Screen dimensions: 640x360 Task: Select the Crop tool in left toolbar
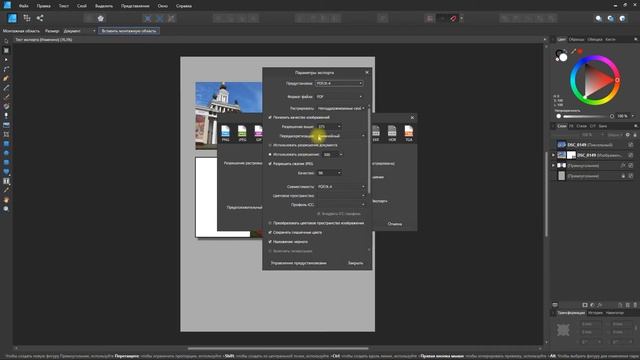6,134
